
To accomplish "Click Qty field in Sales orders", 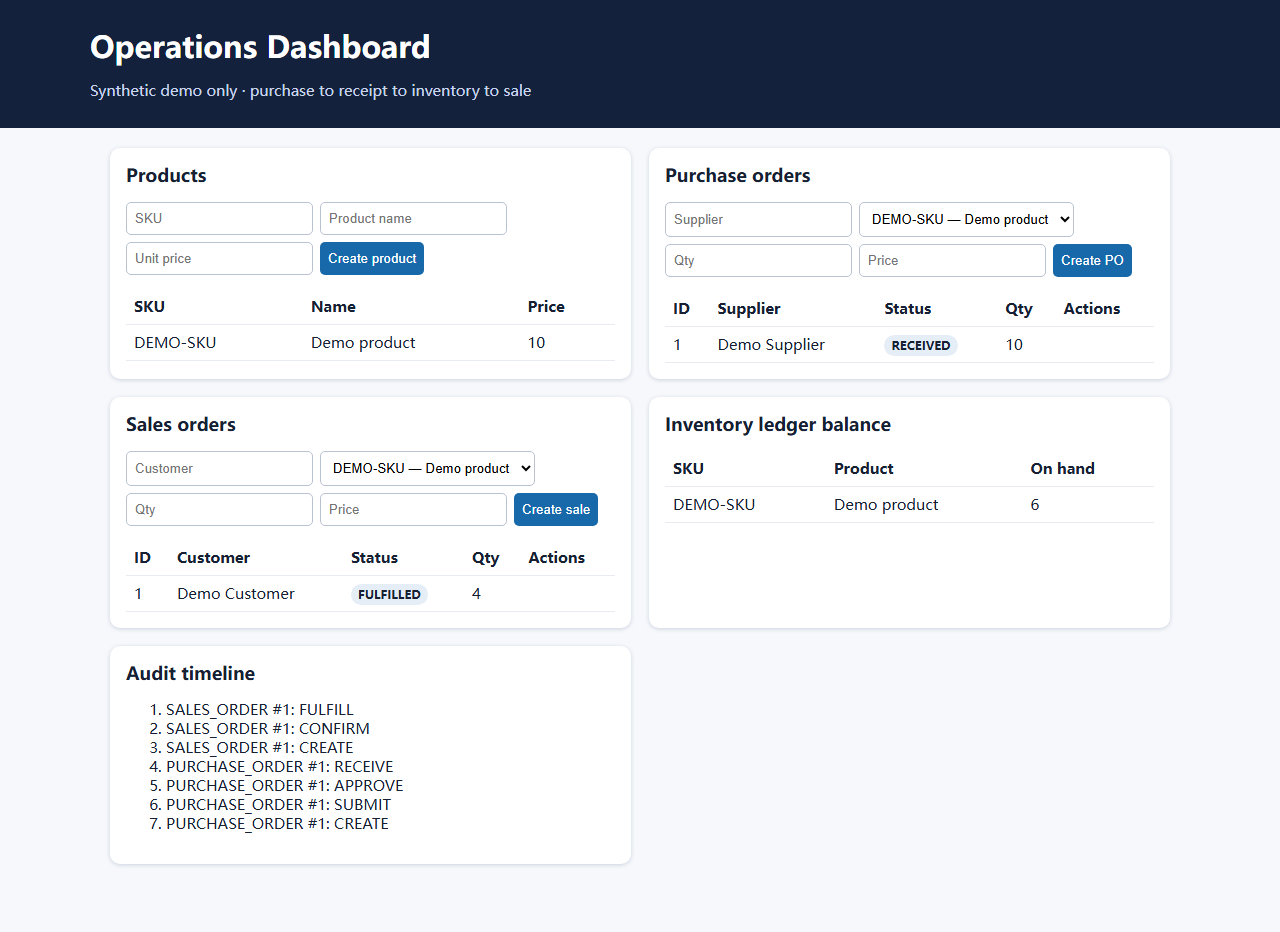I will pos(219,509).
